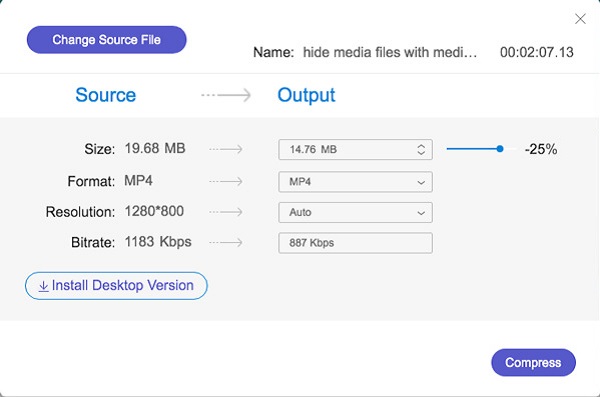The width and height of the screenshot is (600, 397).
Task: Click the 'Format:' label
Action: click(91, 181)
